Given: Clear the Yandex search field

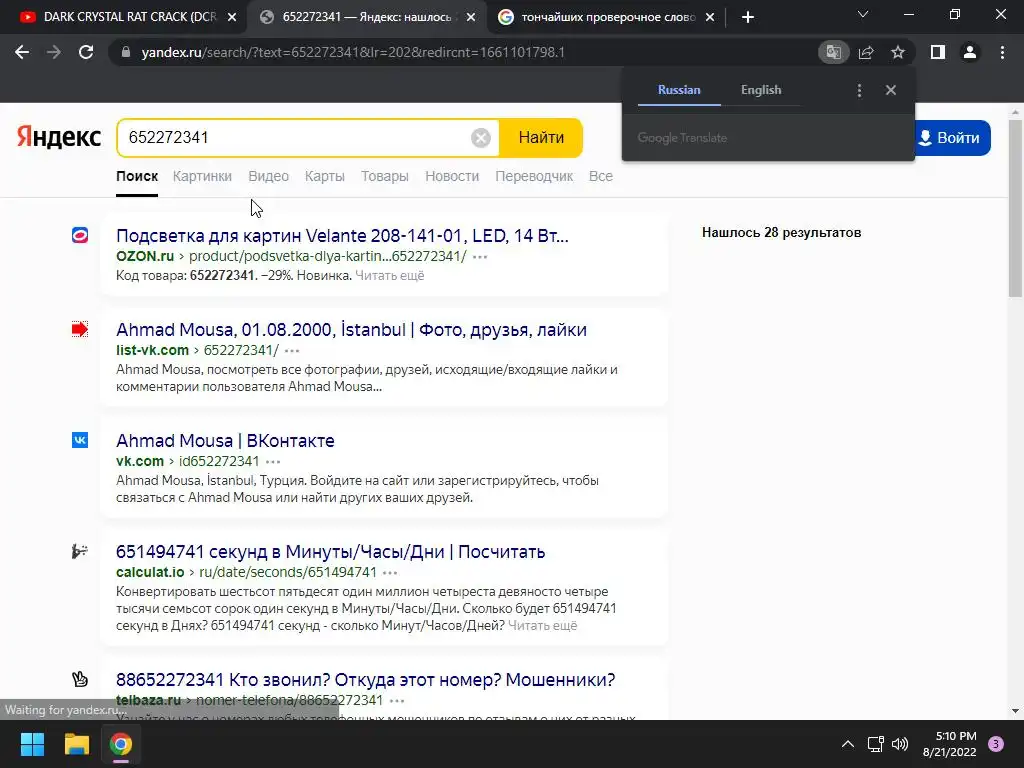Looking at the screenshot, I should [481, 138].
